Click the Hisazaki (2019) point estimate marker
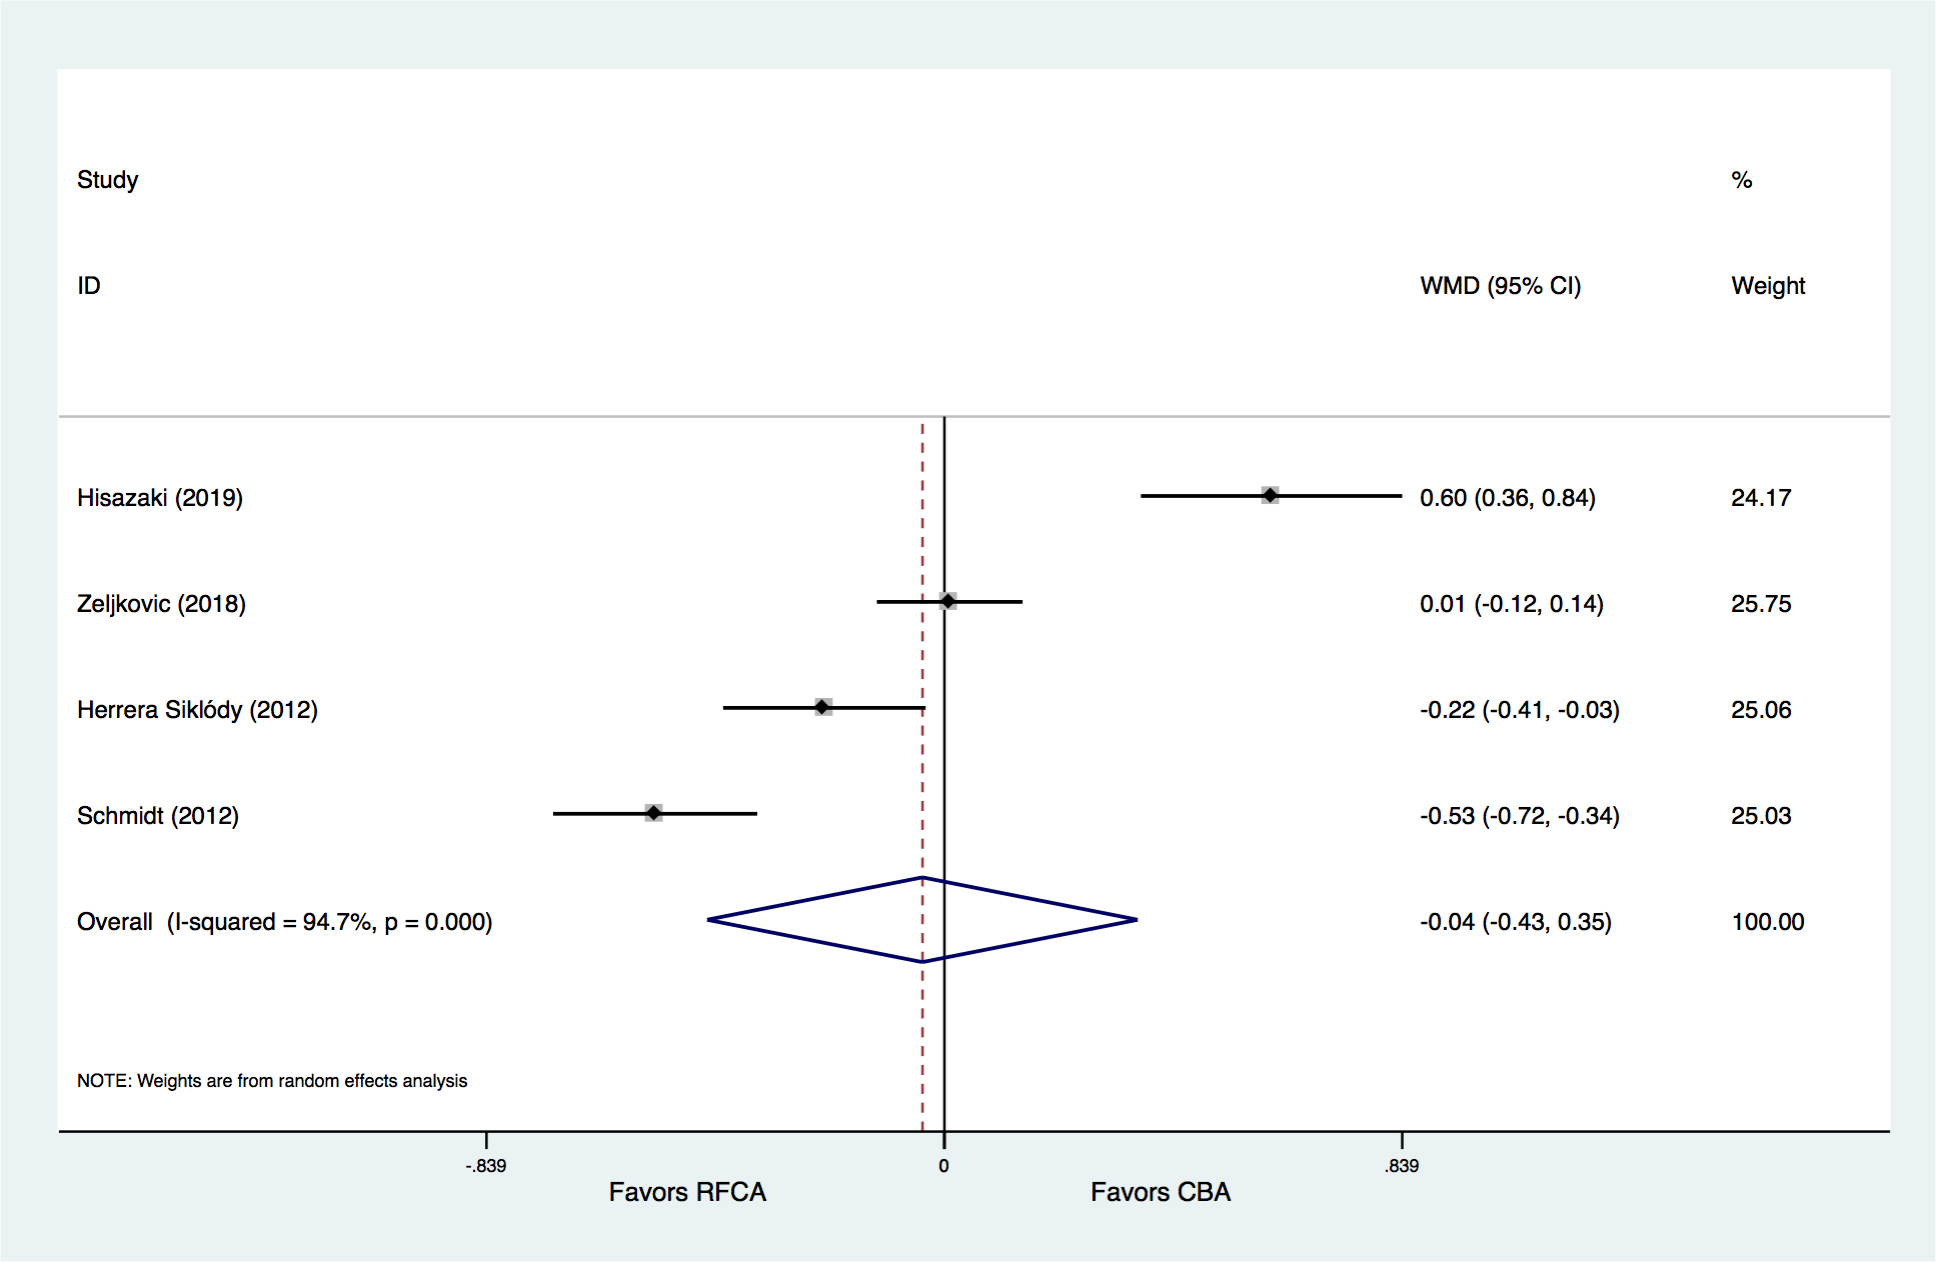 [x=1269, y=495]
